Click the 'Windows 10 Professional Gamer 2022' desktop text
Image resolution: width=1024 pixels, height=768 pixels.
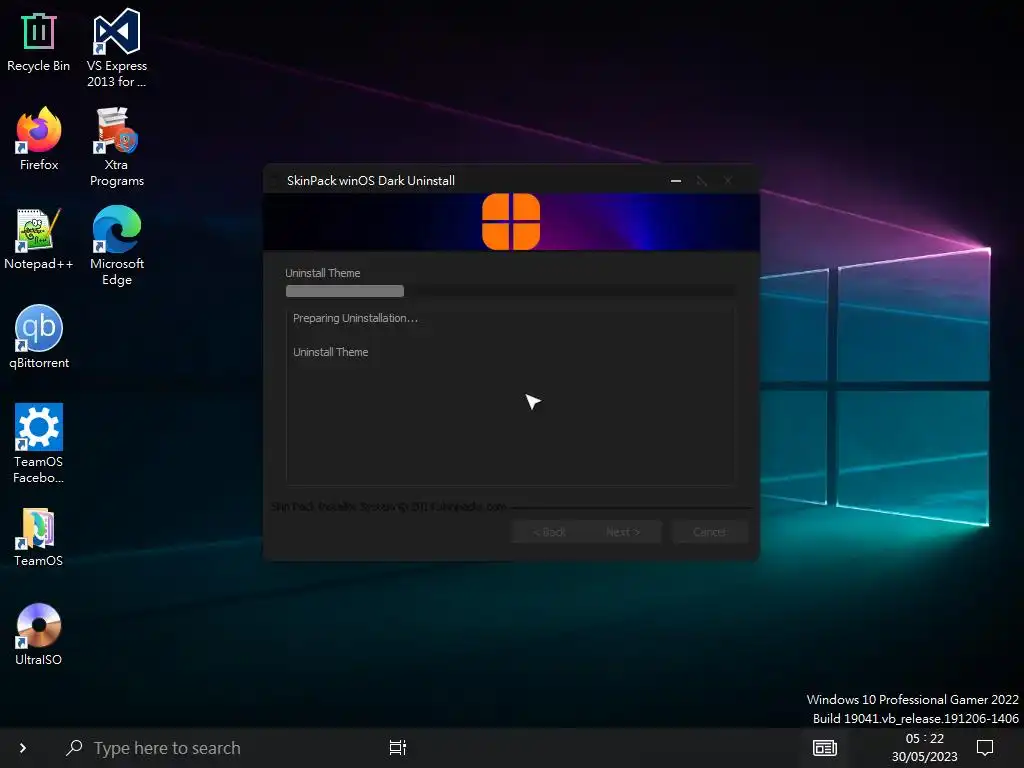912,699
